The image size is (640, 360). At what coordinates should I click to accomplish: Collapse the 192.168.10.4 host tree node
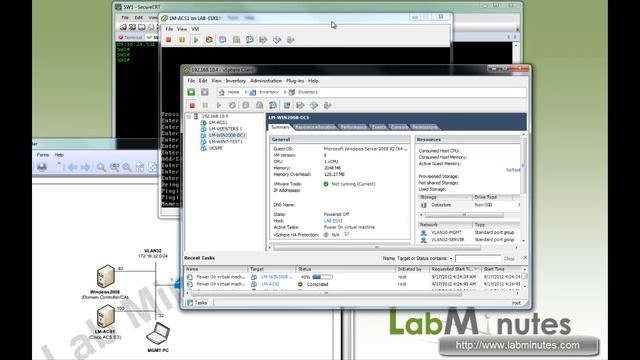(x=189, y=116)
